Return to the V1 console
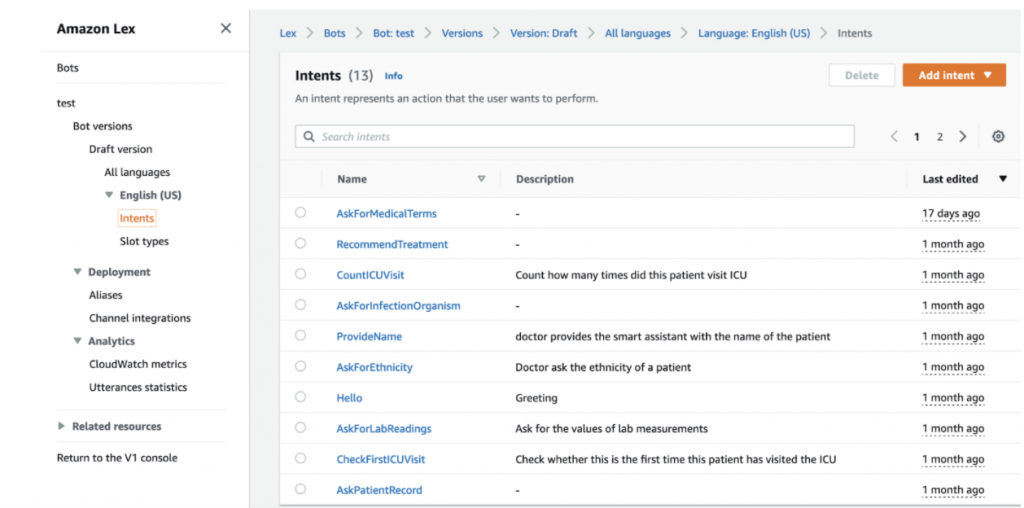The height and width of the screenshot is (508, 1024). click(117, 458)
